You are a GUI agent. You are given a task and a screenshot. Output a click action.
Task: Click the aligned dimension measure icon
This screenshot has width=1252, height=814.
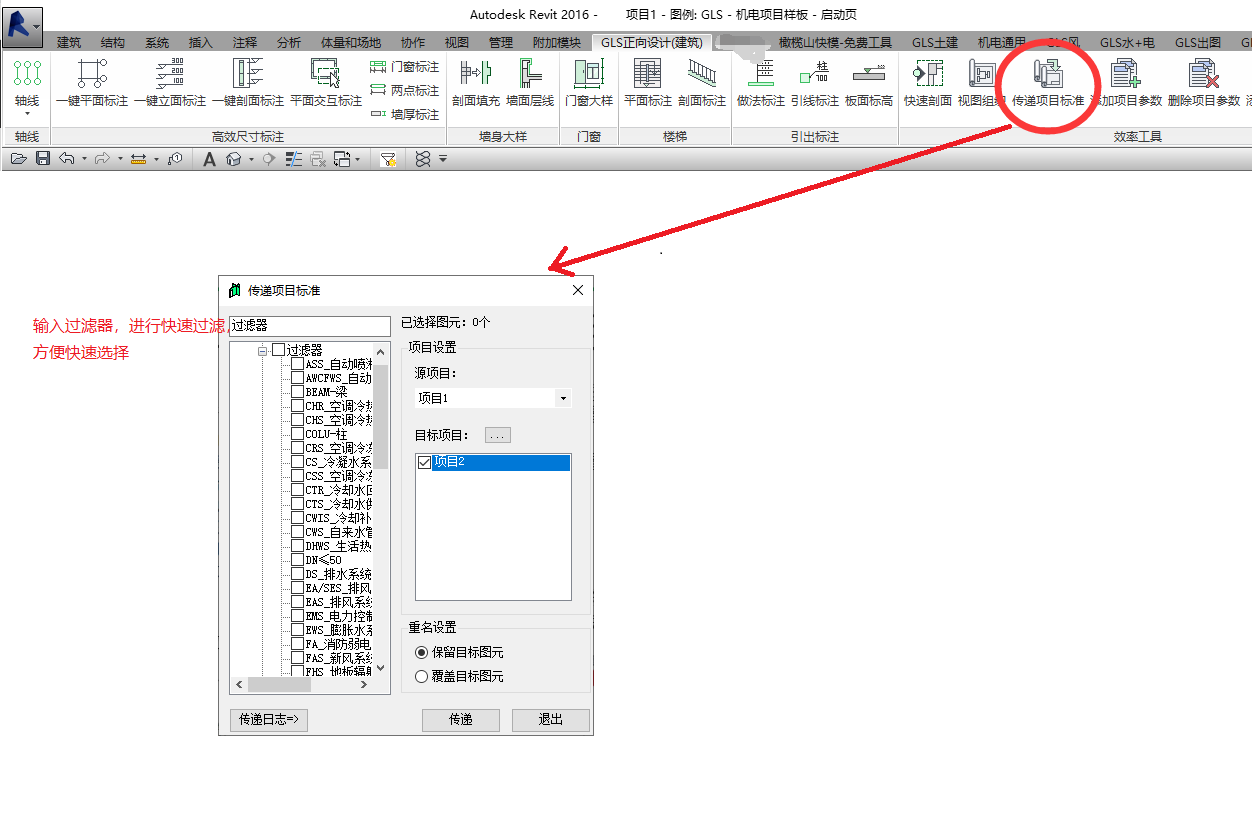139,158
